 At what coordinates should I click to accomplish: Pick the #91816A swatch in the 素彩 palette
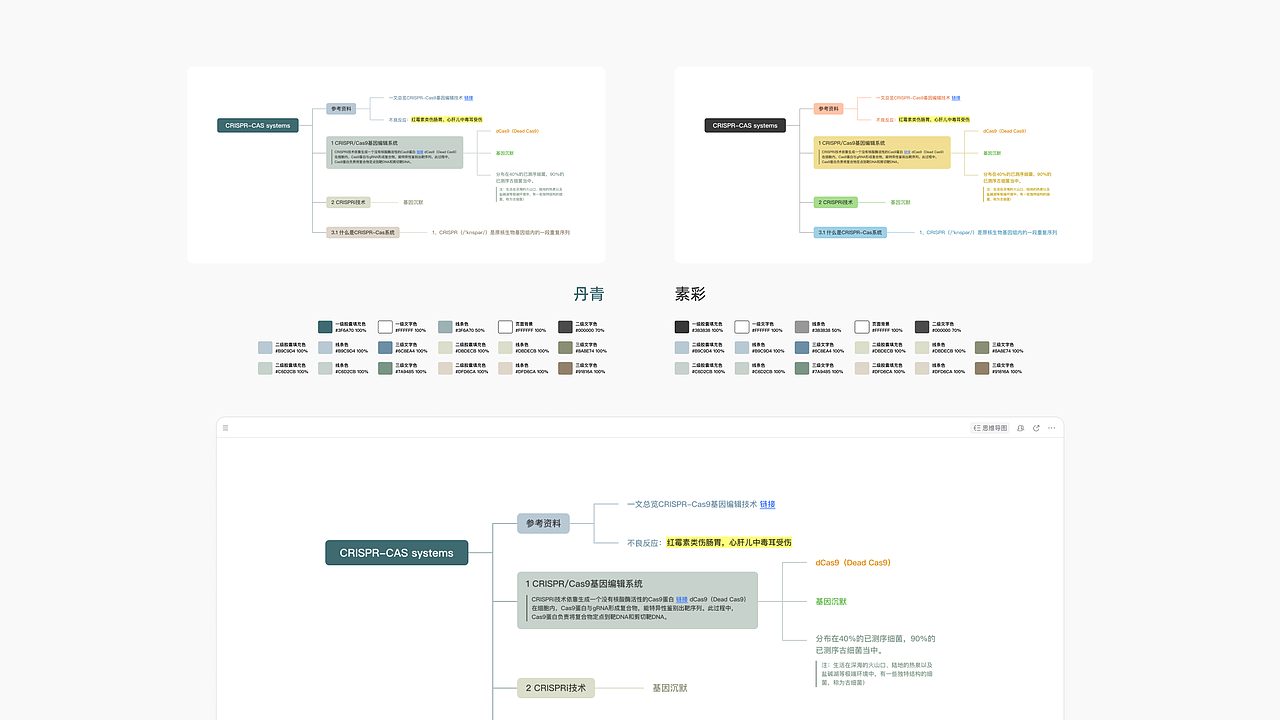tap(982, 369)
